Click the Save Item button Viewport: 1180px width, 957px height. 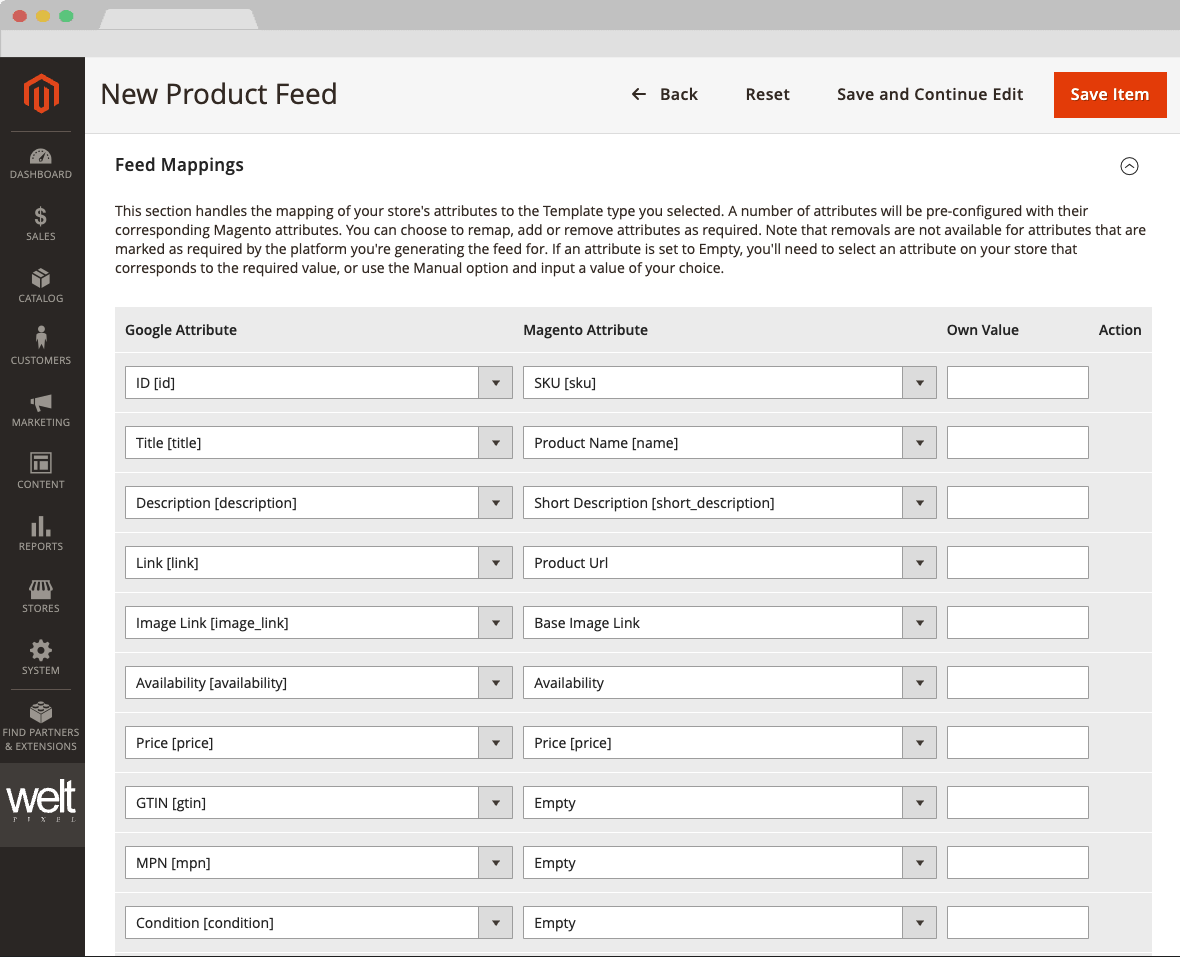1109,95
